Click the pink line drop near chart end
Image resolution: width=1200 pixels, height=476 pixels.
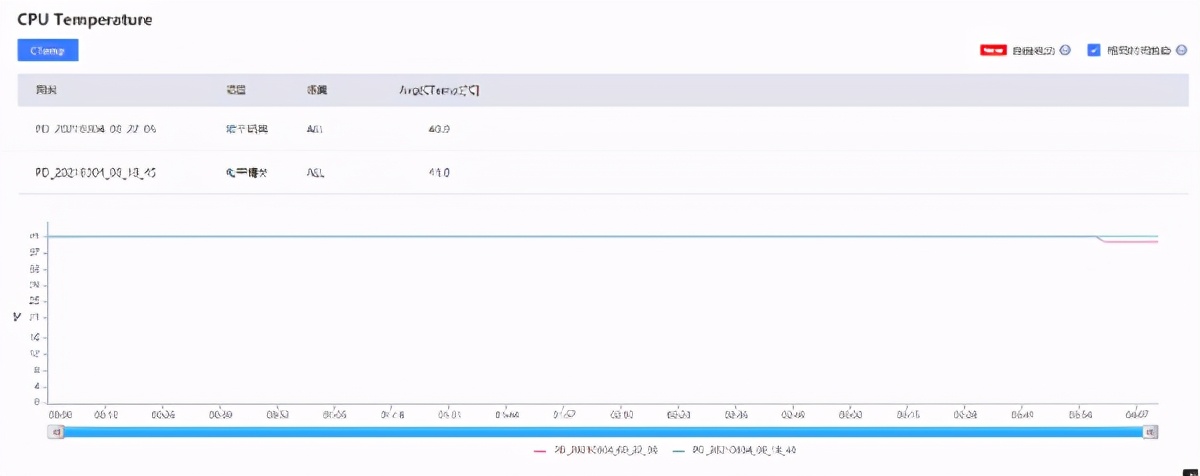pyautogui.click(x=1100, y=239)
